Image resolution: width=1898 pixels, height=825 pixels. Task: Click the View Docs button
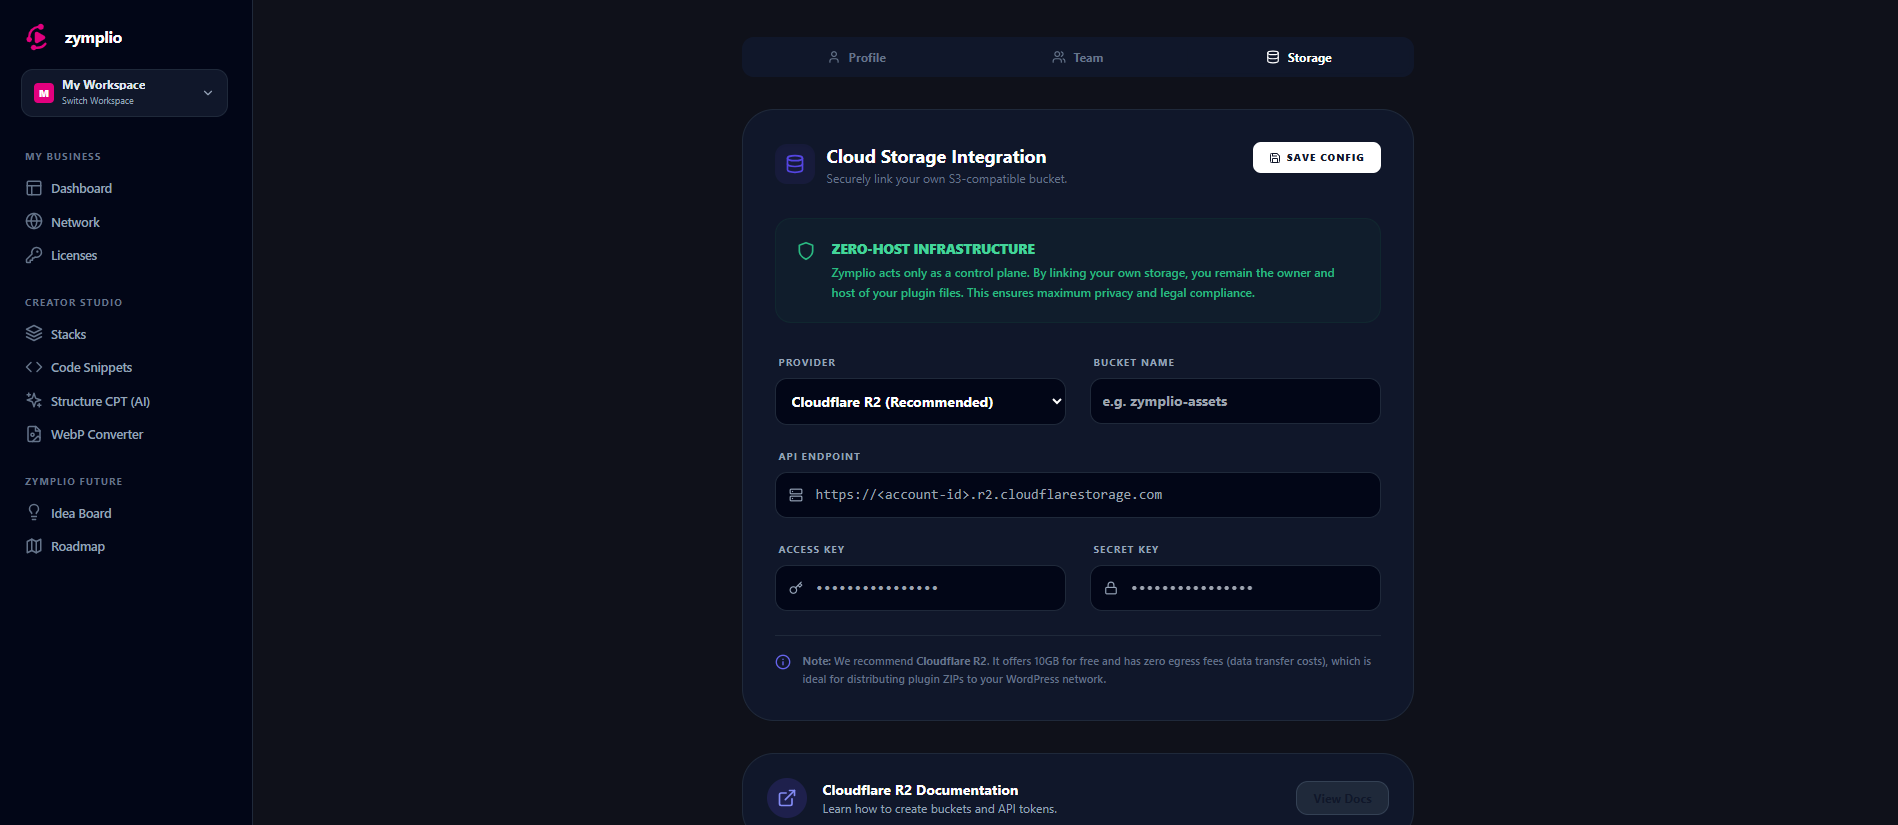click(x=1341, y=798)
